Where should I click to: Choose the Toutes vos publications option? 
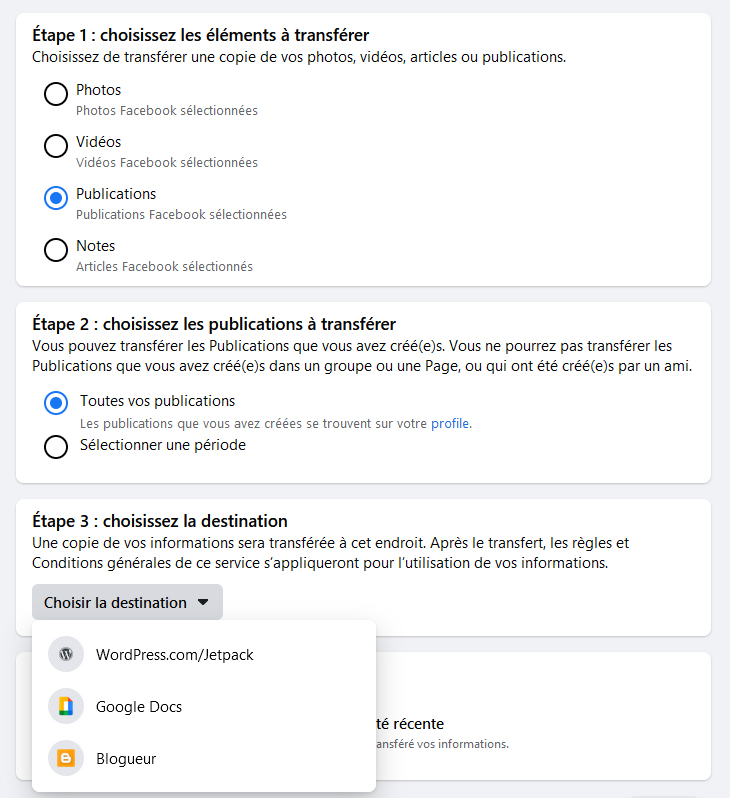56,403
